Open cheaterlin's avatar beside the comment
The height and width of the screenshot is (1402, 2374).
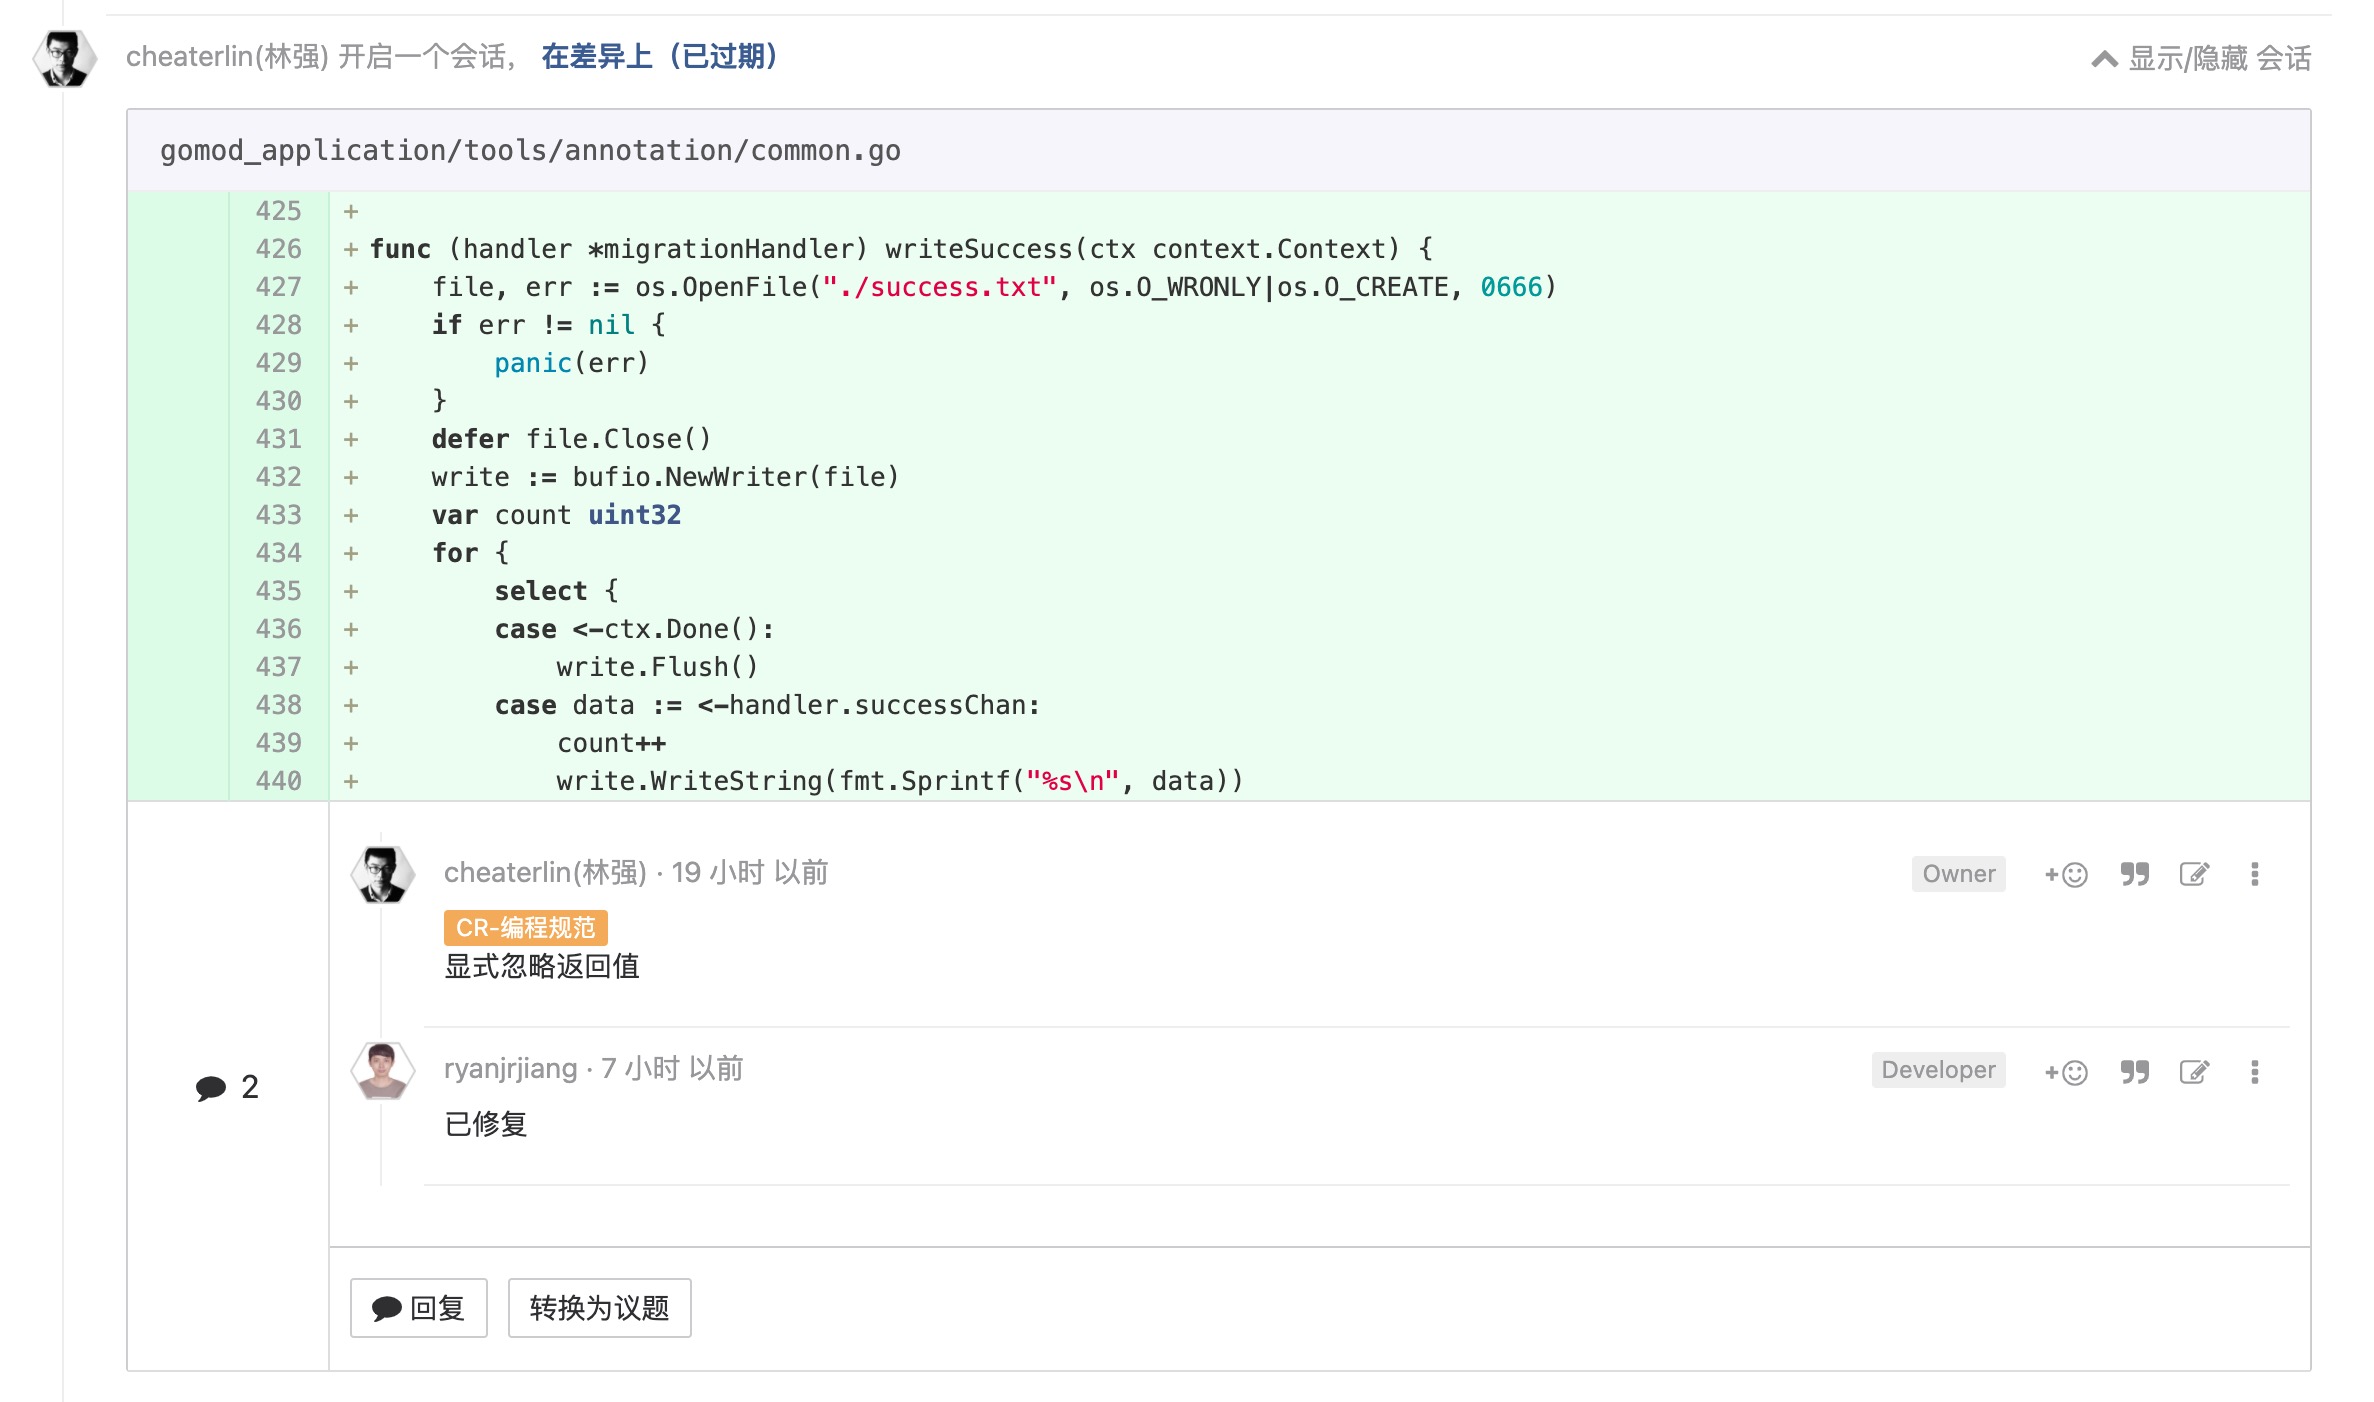(x=382, y=875)
